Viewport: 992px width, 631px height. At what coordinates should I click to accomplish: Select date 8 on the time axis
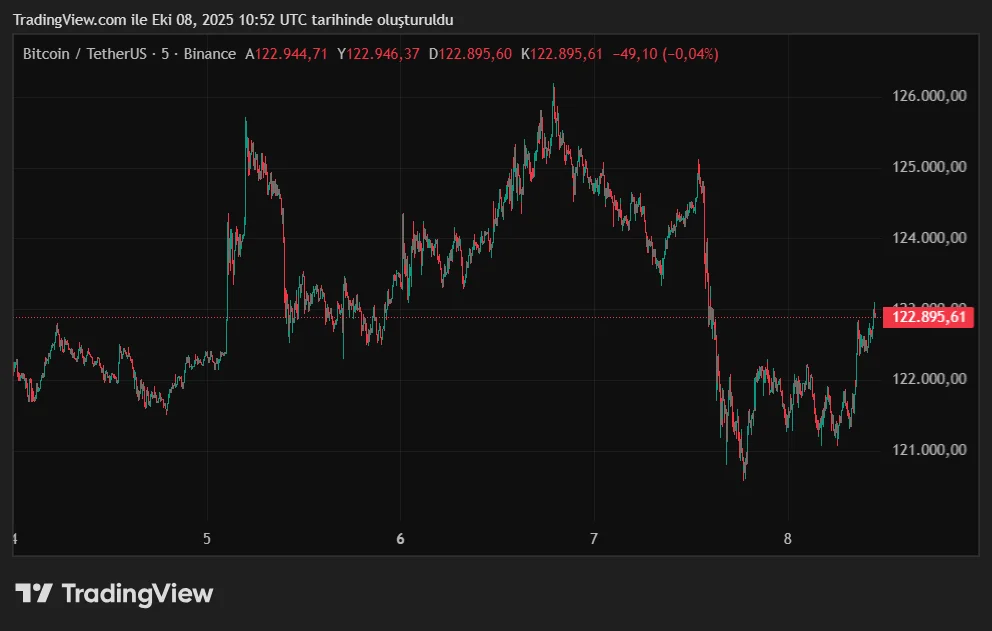(x=787, y=539)
